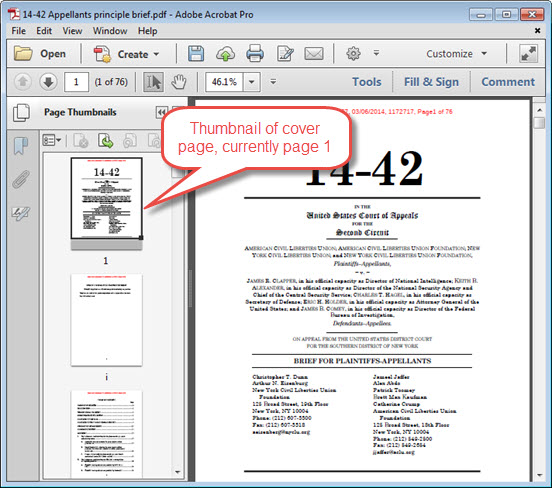Click the Edit text document icon
Image resolution: width=552 pixels, height=488 pixels.
pos(285,54)
